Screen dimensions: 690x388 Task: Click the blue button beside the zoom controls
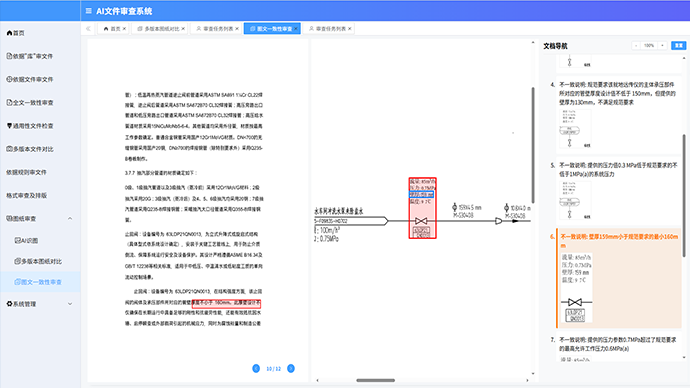point(679,45)
